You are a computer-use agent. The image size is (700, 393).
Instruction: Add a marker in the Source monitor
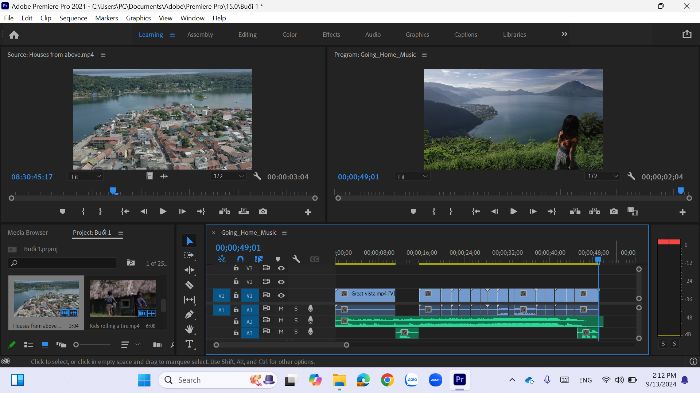[62, 212]
